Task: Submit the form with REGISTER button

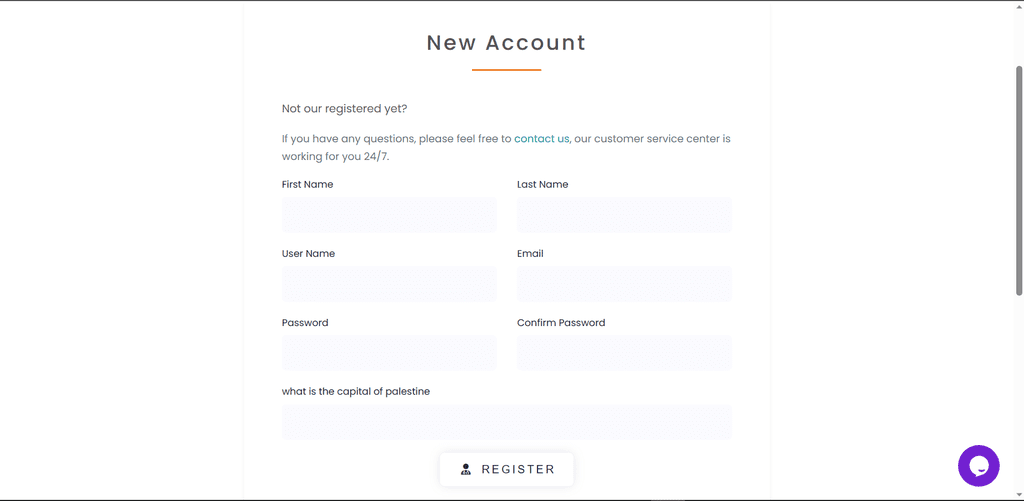Action: (507, 469)
